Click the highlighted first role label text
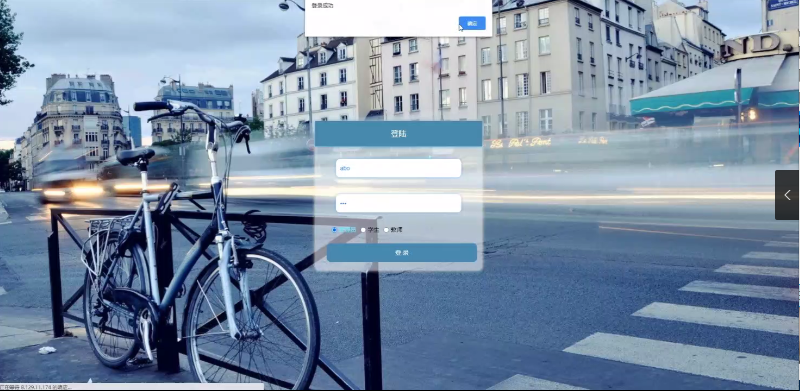800x391 pixels. tap(347, 230)
